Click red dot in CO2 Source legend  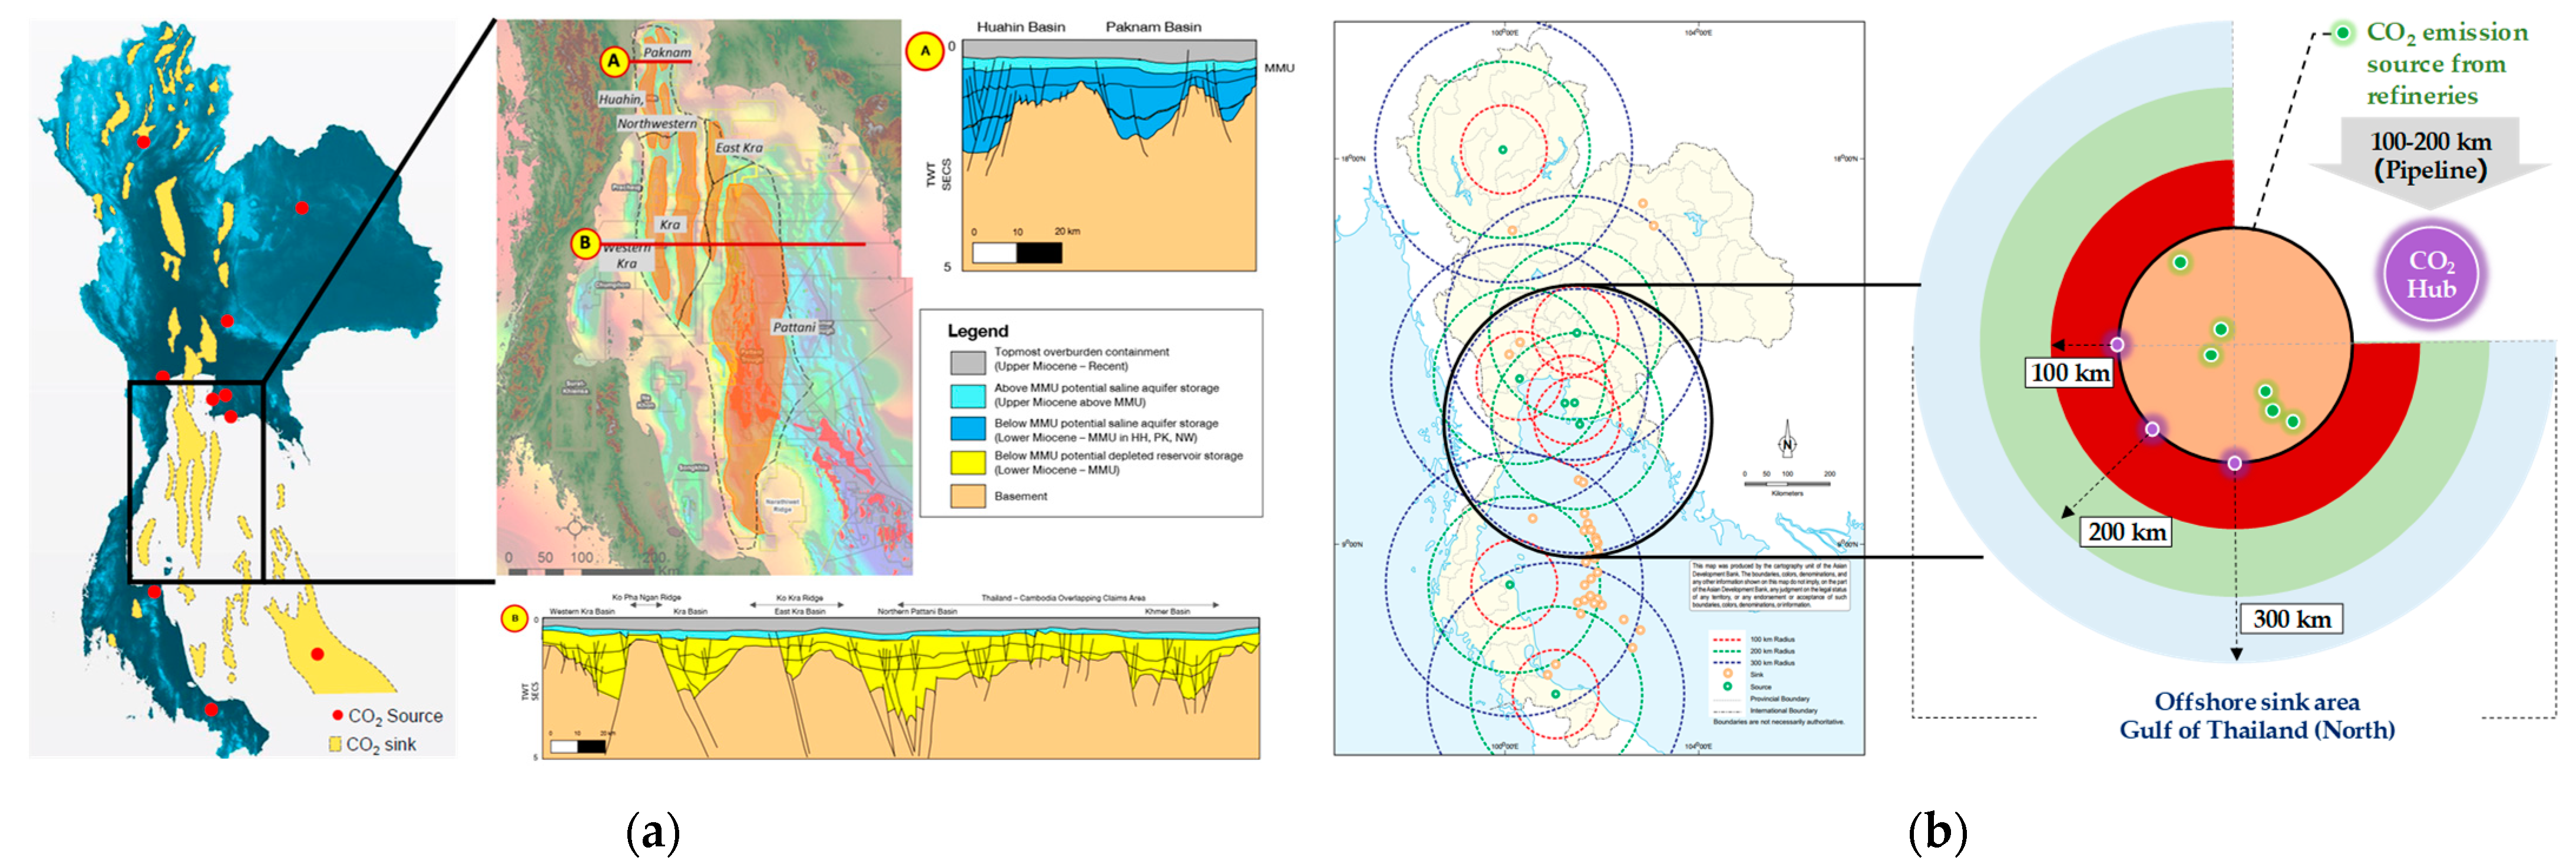(x=337, y=716)
